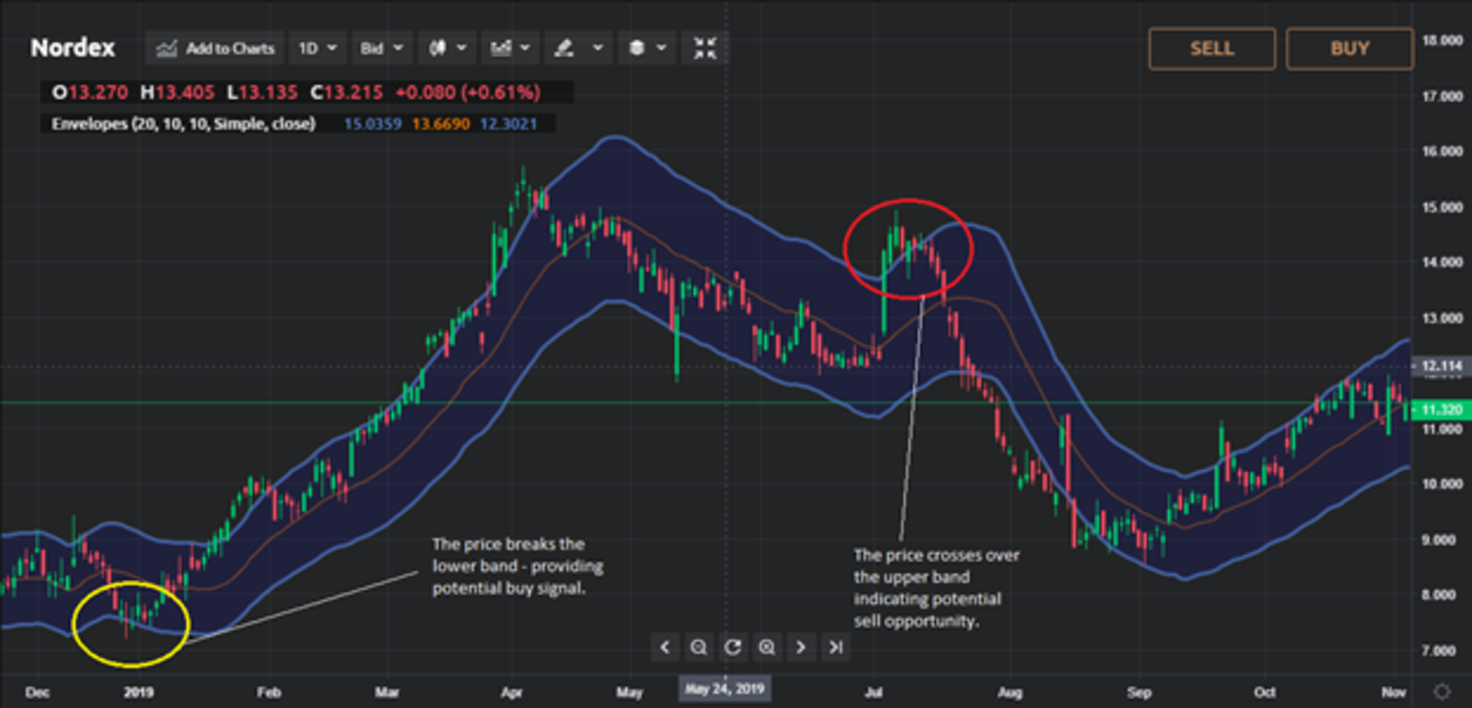The width and height of the screenshot is (1472, 708).
Task: Click the May 24, 2019 date marker
Action: pos(725,690)
